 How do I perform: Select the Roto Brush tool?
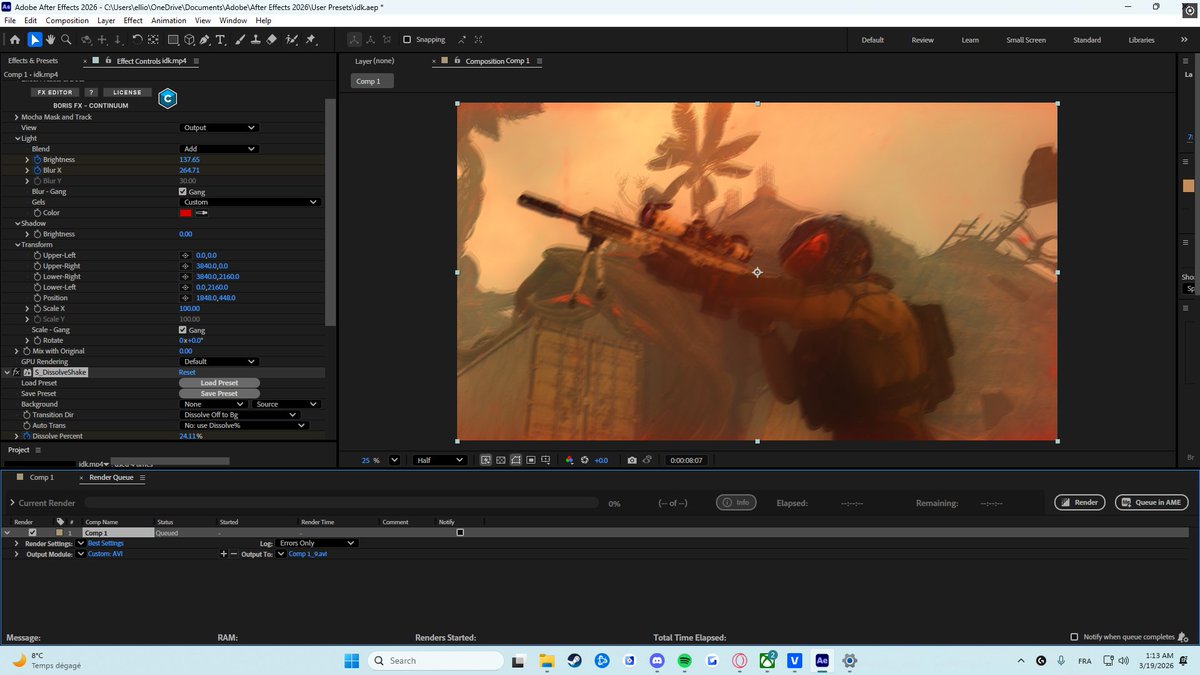point(291,40)
